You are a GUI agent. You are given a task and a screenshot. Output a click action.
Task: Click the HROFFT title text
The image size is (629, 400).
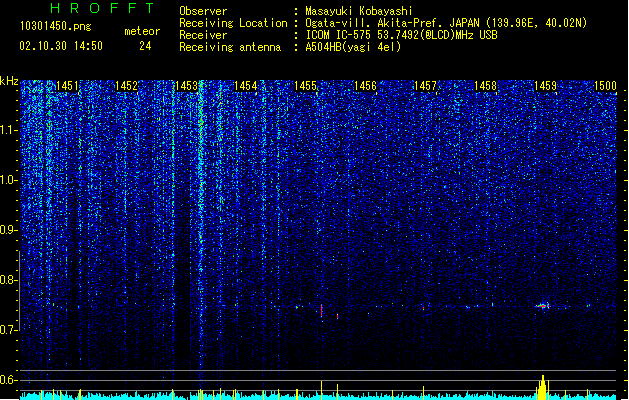pyautogui.click(x=103, y=8)
